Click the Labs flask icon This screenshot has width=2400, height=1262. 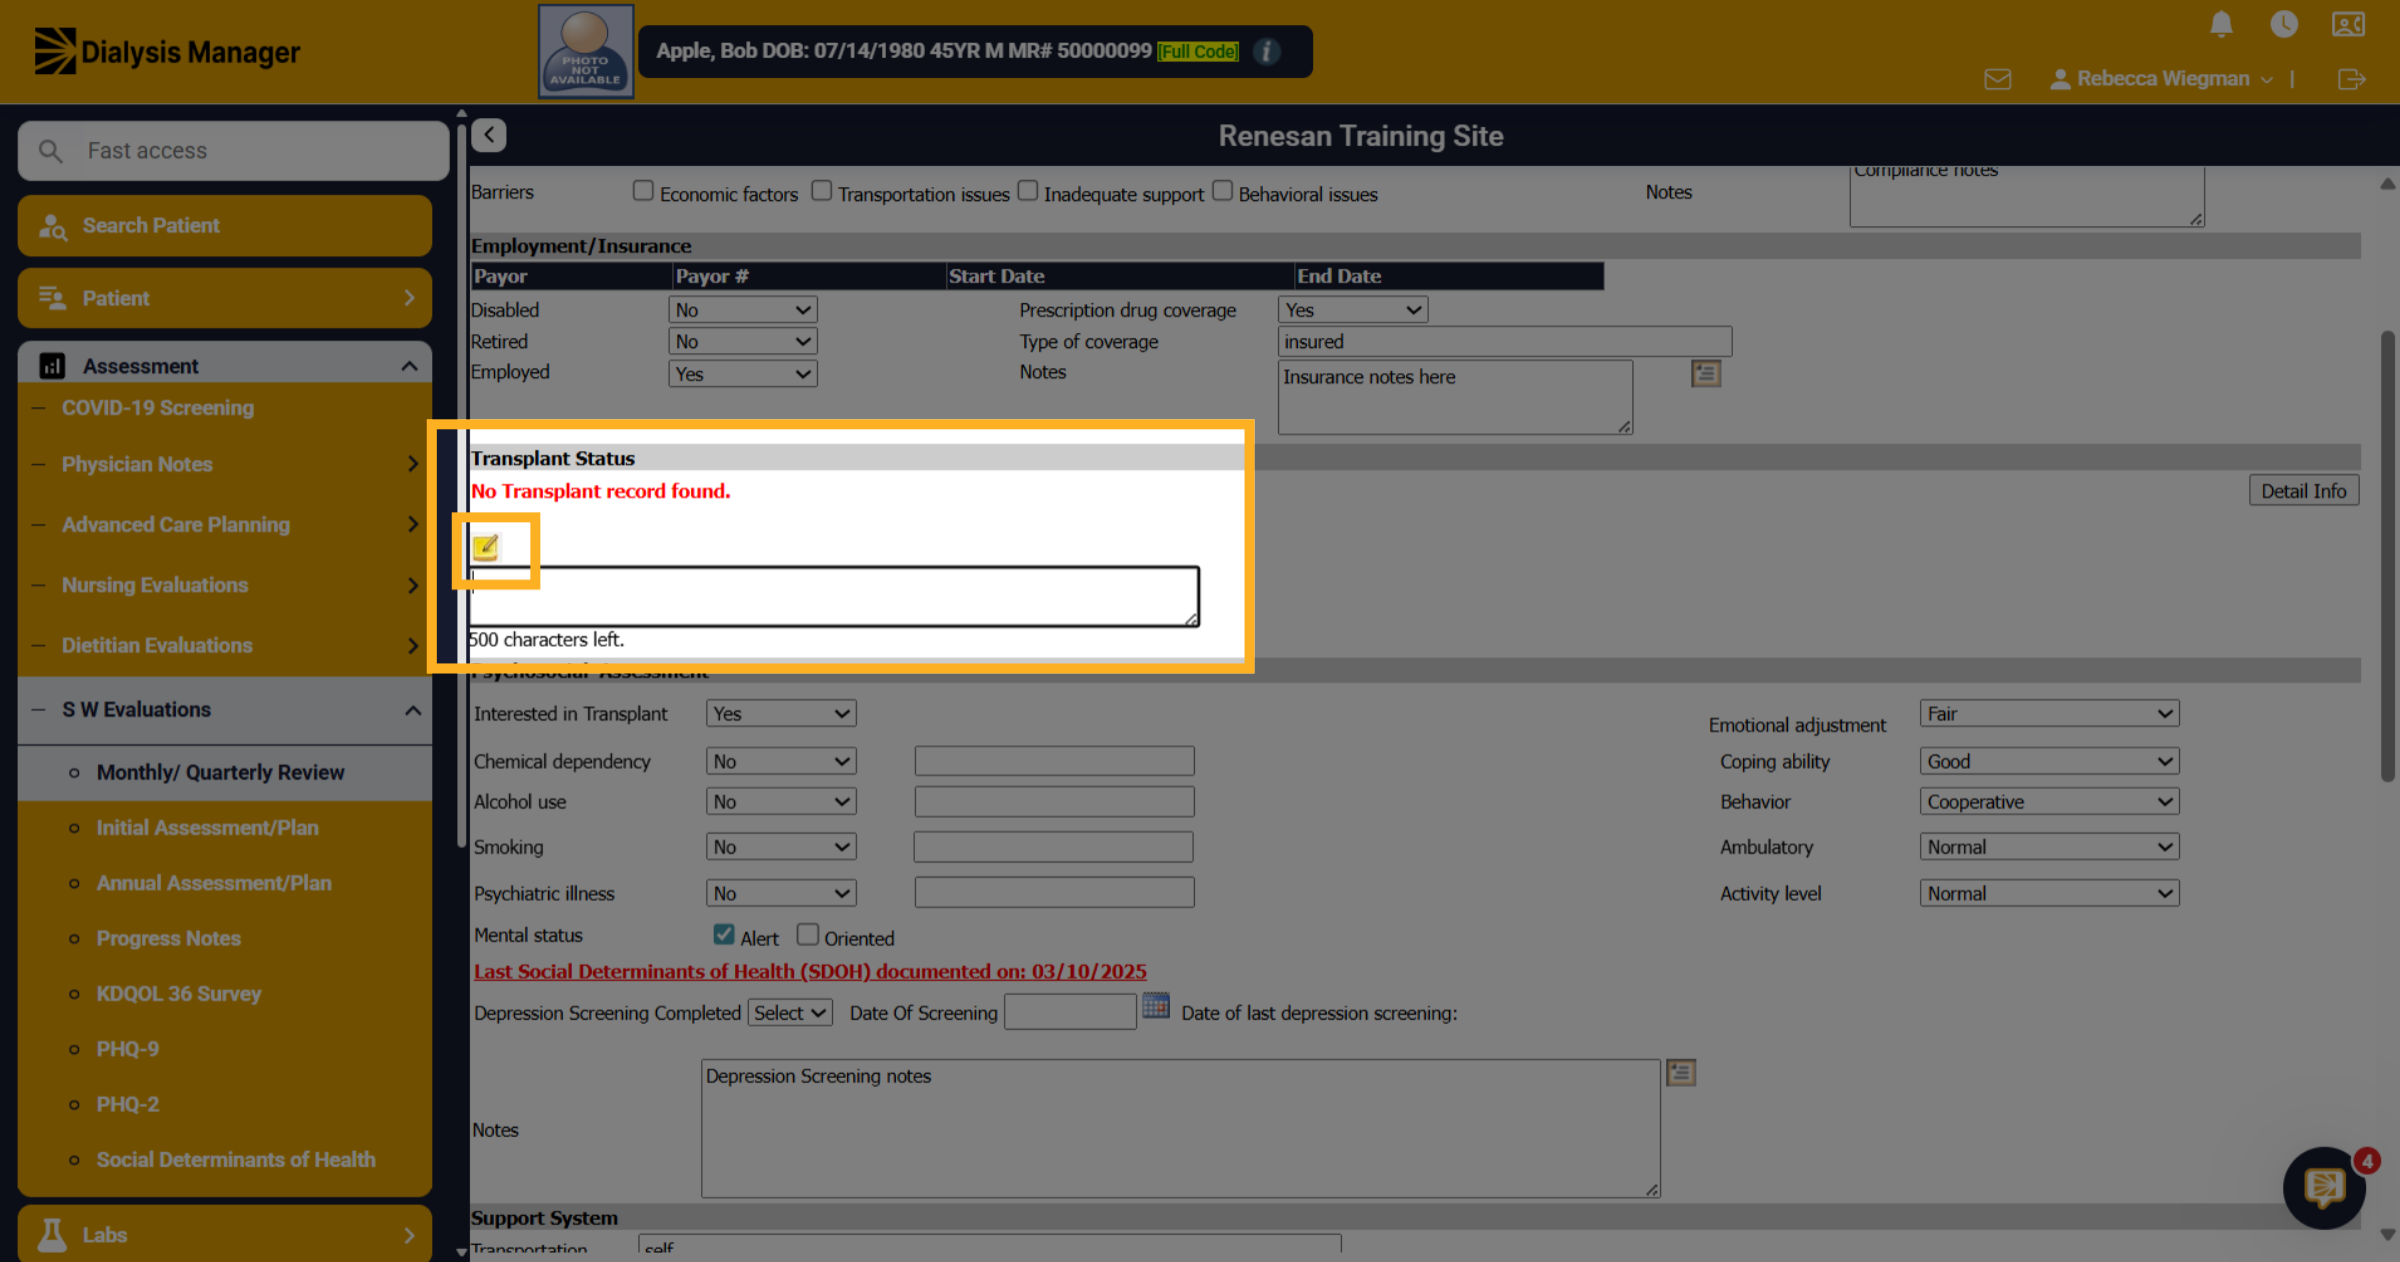click(52, 1235)
